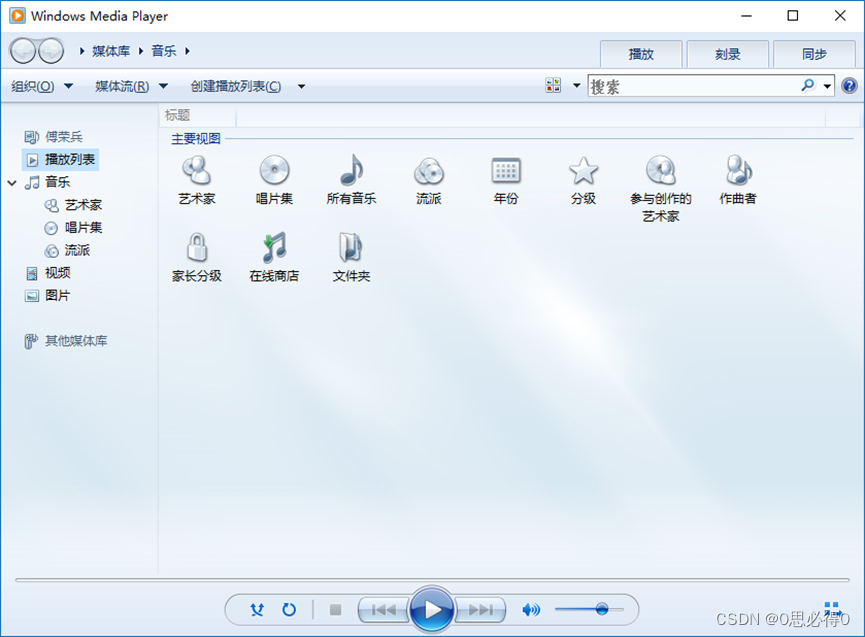This screenshot has height=637, width=865.
Task: Expand the view options dropdown arrow
Action: tap(576, 85)
